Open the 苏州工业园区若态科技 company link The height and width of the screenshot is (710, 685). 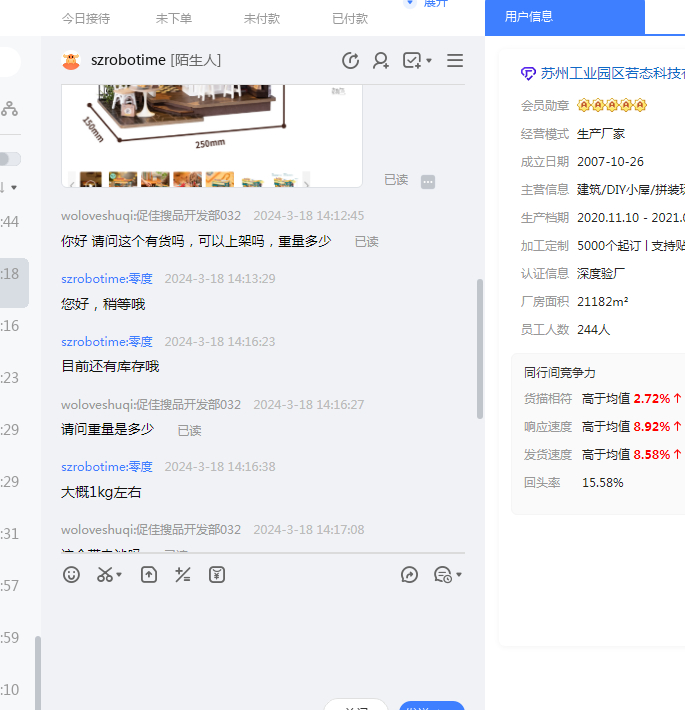pos(612,73)
